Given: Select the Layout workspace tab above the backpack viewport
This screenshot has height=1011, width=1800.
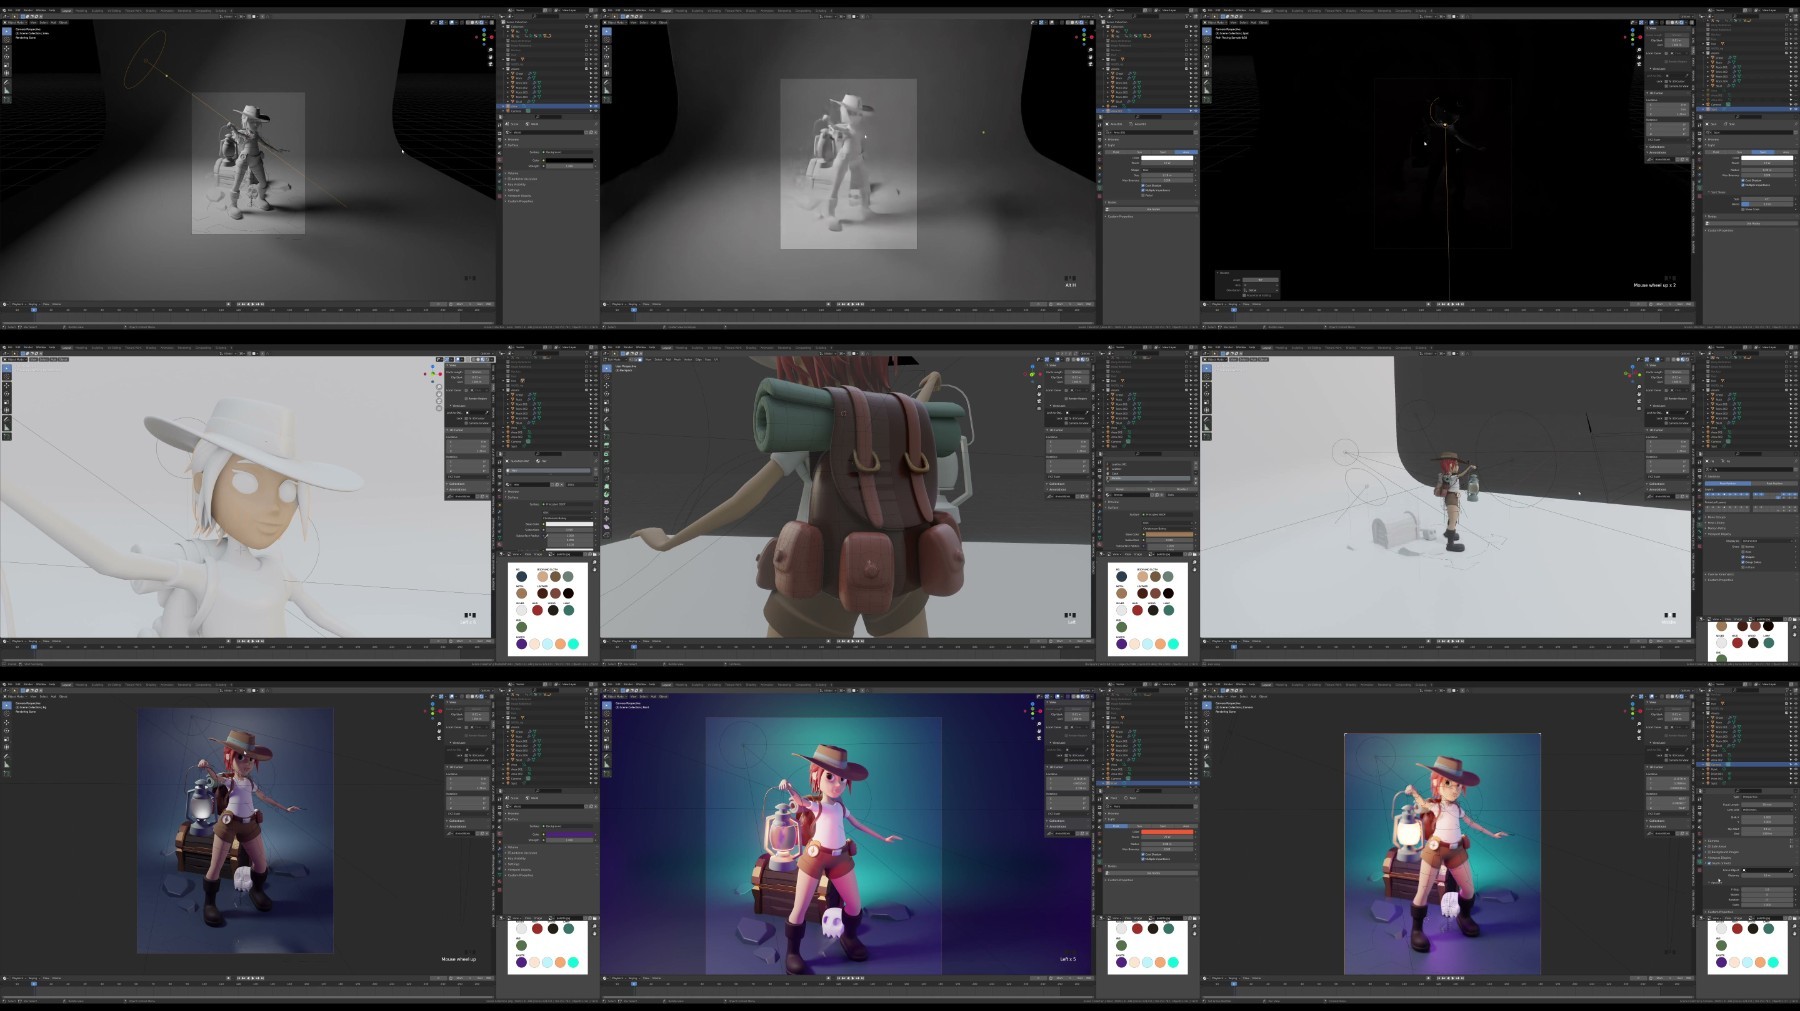Looking at the screenshot, I should click(666, 347).
